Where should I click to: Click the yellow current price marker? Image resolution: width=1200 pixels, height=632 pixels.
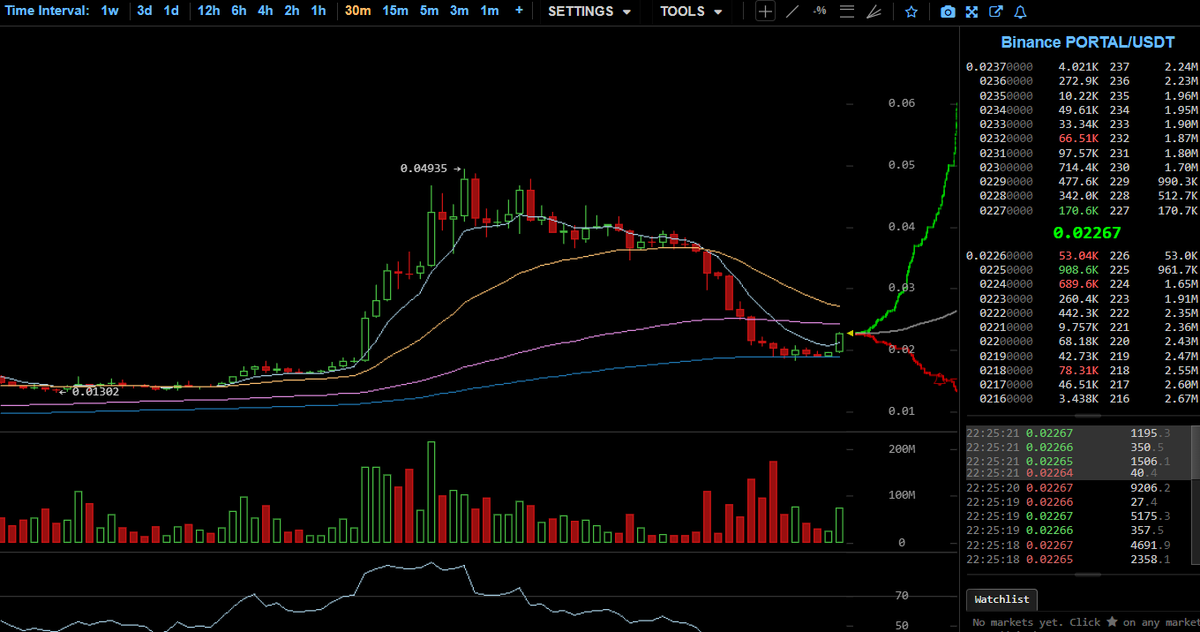tap(849, 333)
